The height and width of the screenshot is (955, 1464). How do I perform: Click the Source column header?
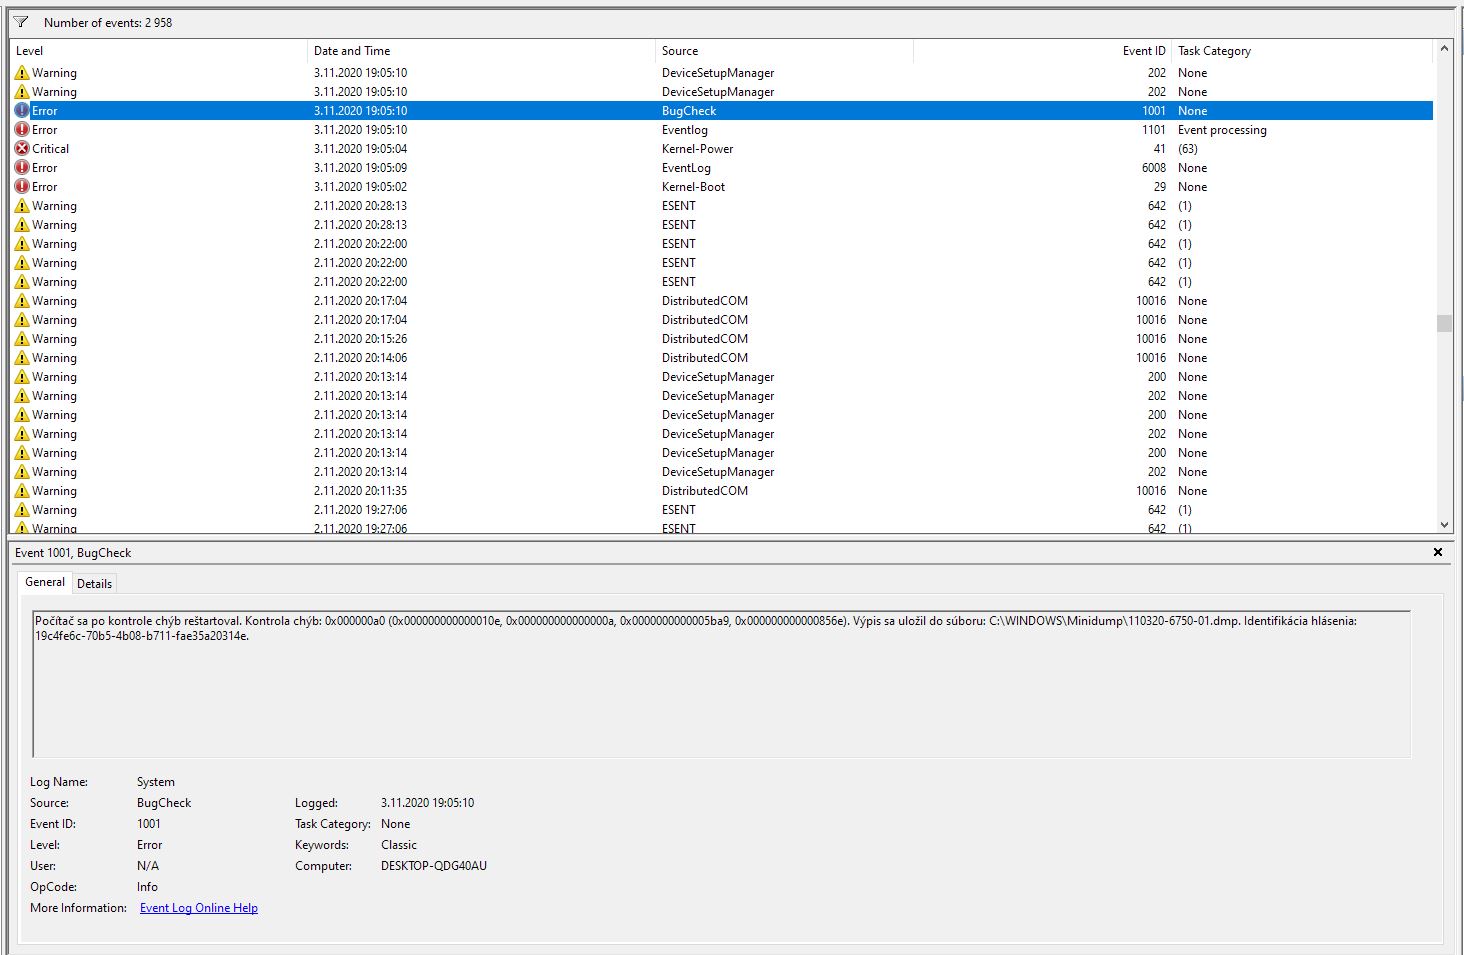pyautogui.click(x=680, y=51)
